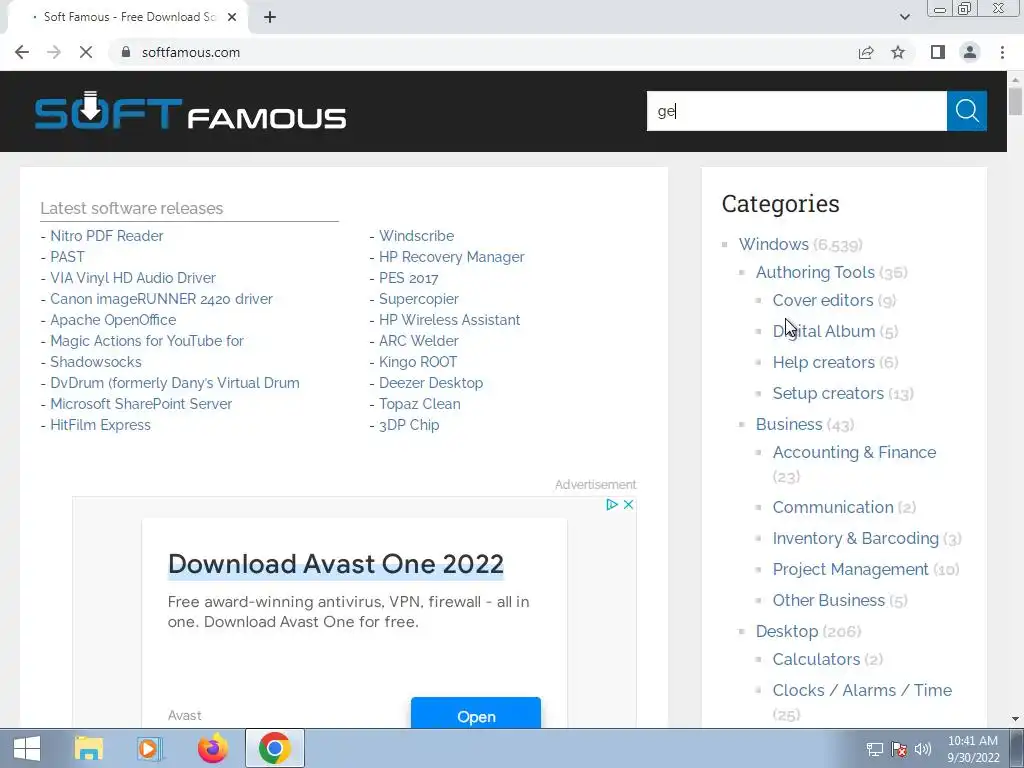Click the tab search chevron
1024x768 pixels.
point(904,17)
